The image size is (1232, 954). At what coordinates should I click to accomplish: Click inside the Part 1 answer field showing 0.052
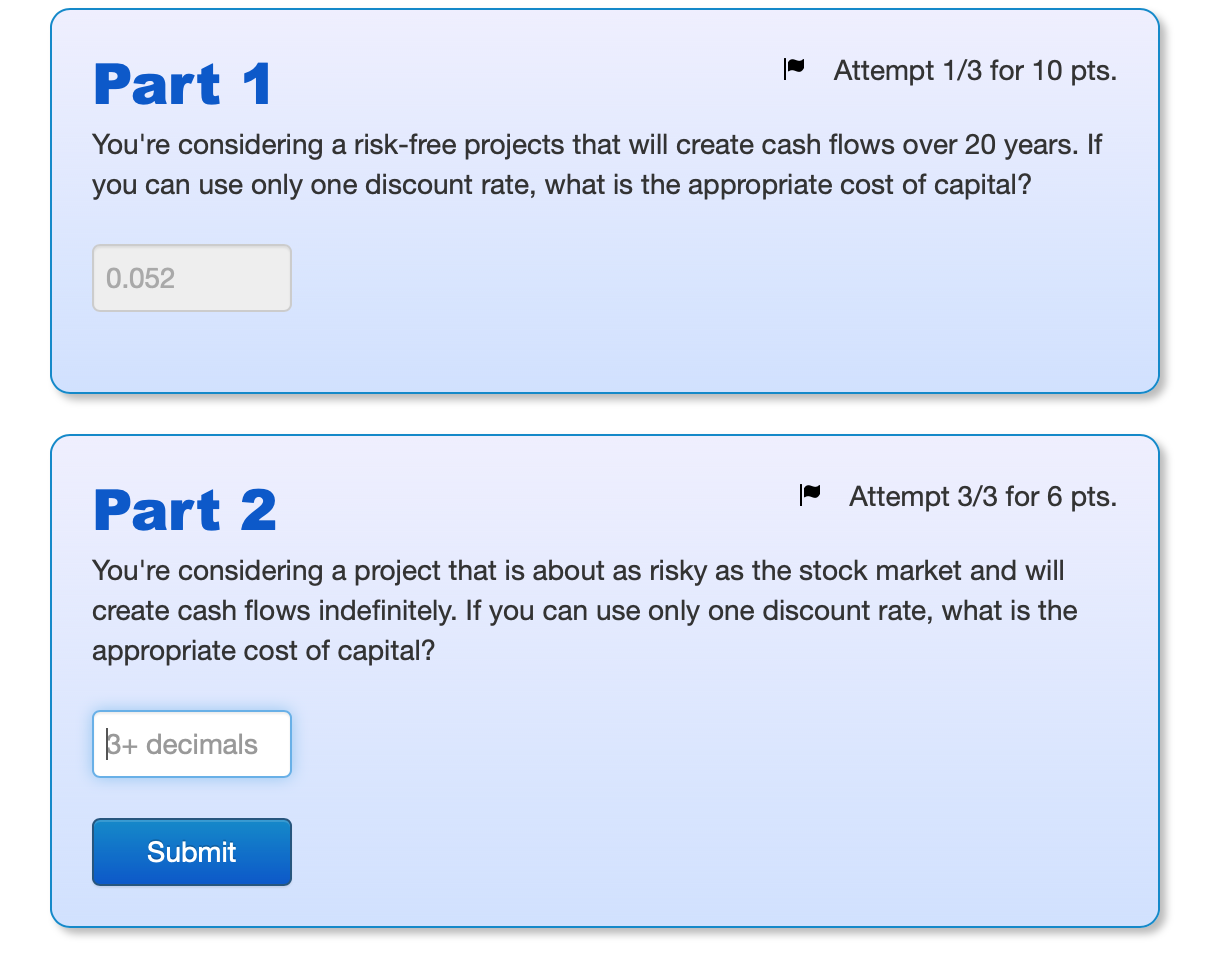191,277
